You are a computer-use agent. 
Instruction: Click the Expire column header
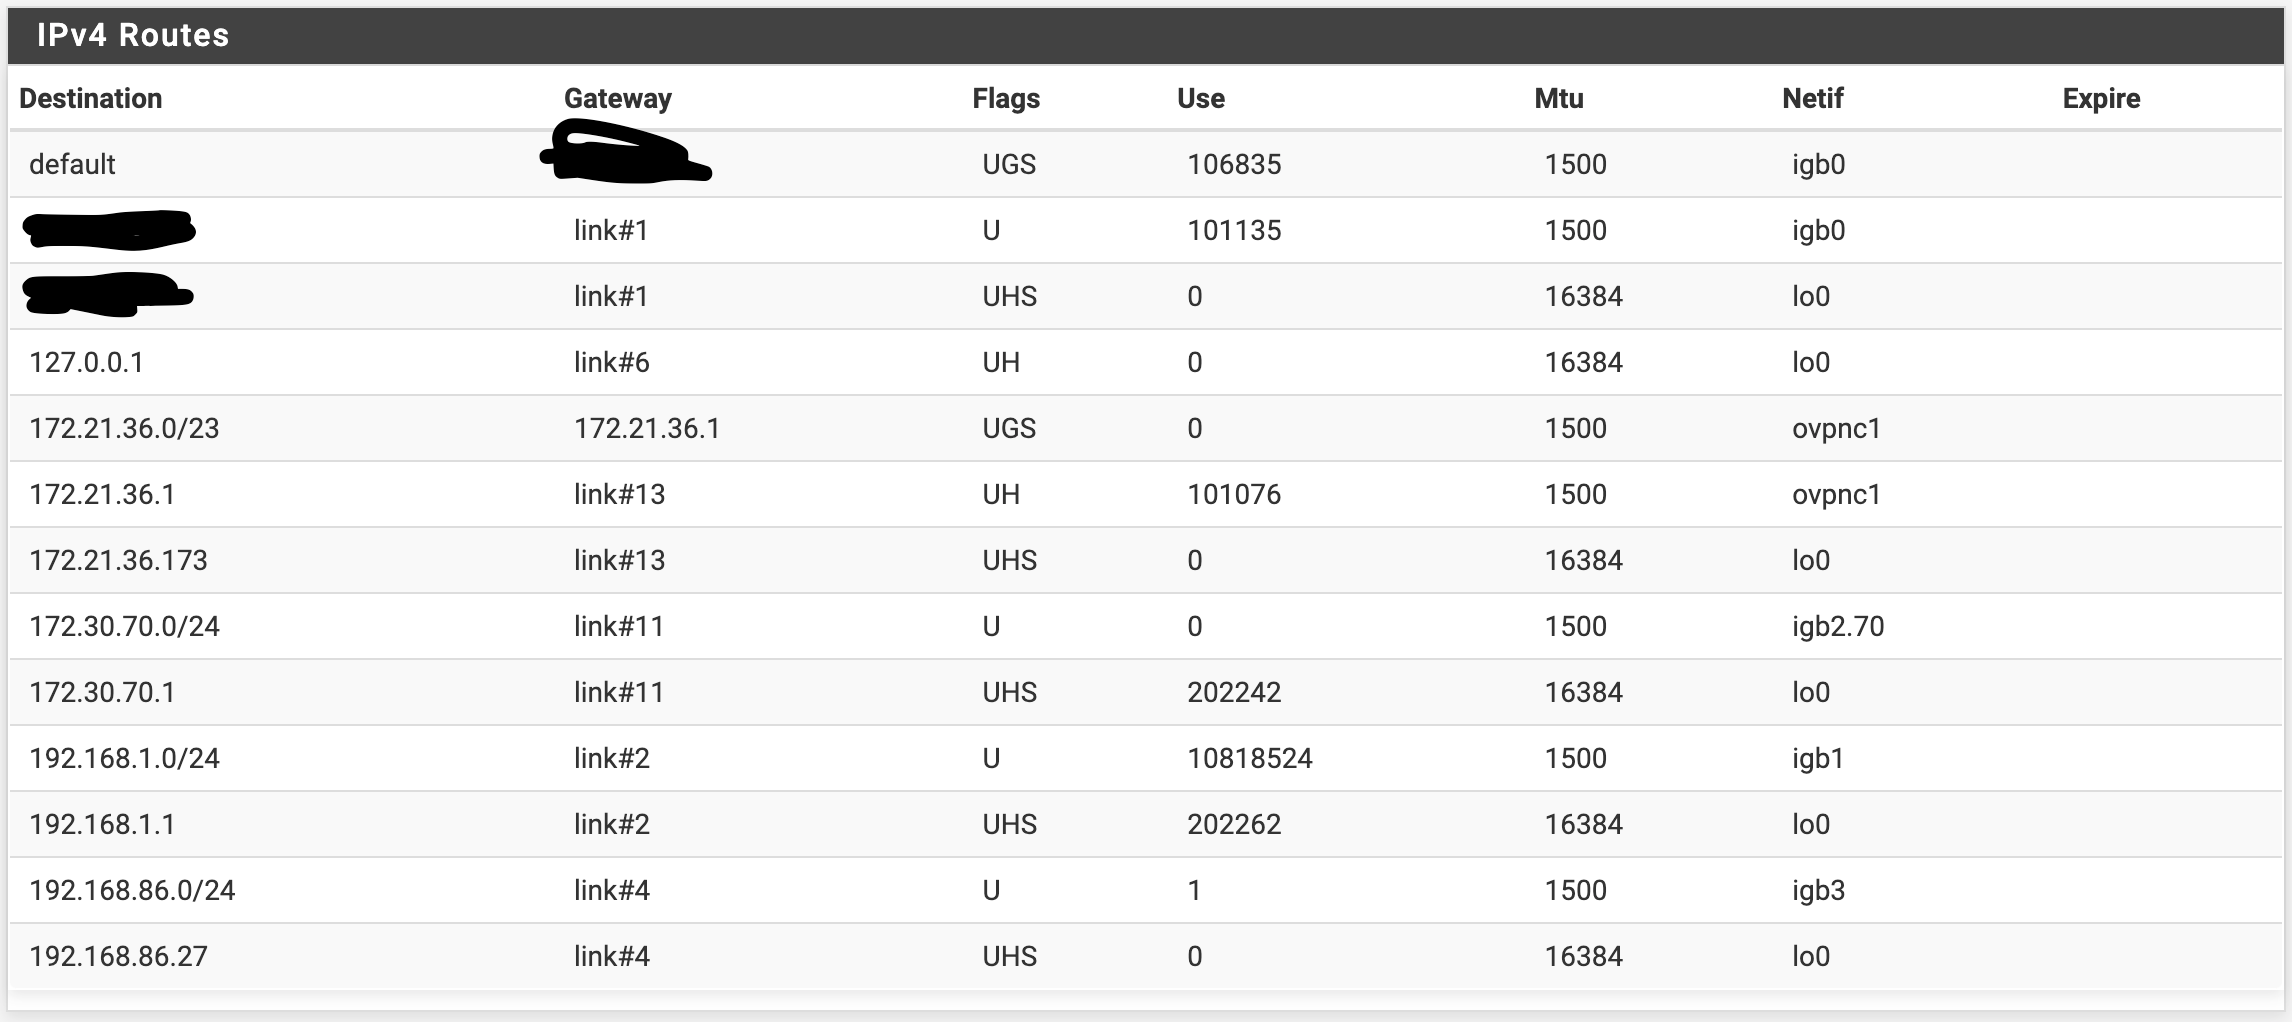[2101, 98]
